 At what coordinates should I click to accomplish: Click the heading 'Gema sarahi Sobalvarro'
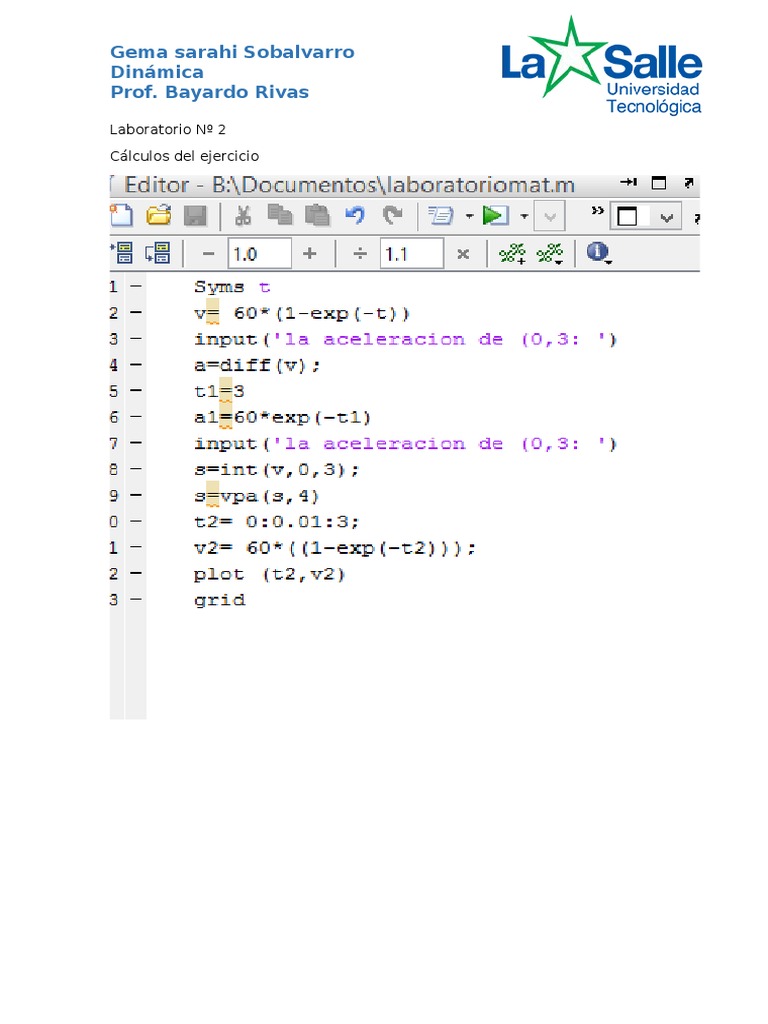tap(232, 52)
